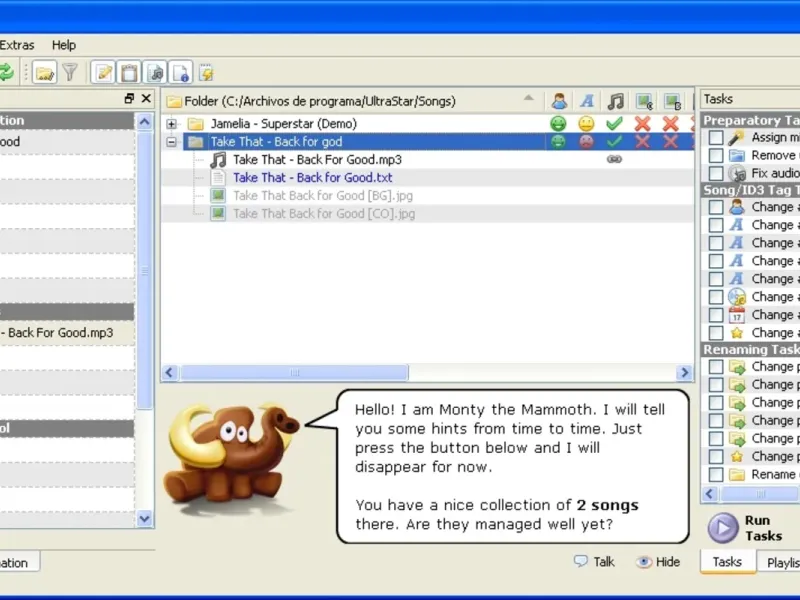Click the calendar Change task icon
This screenshot has height=600, width=800.
[x=736, y=315]
